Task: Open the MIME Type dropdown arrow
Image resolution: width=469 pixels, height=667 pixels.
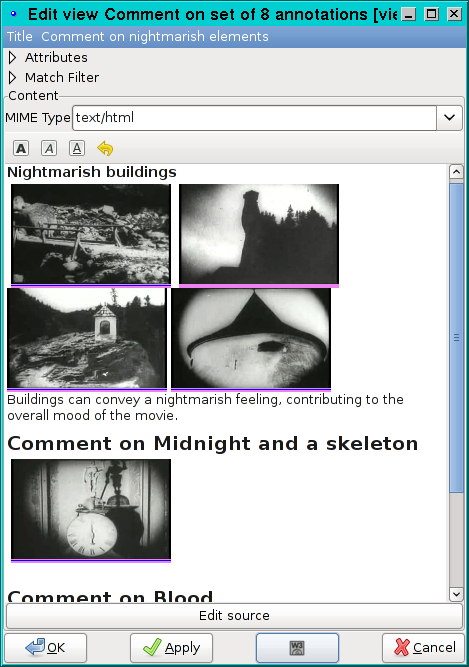Action: pyautogui.click(x=449, y=118)
